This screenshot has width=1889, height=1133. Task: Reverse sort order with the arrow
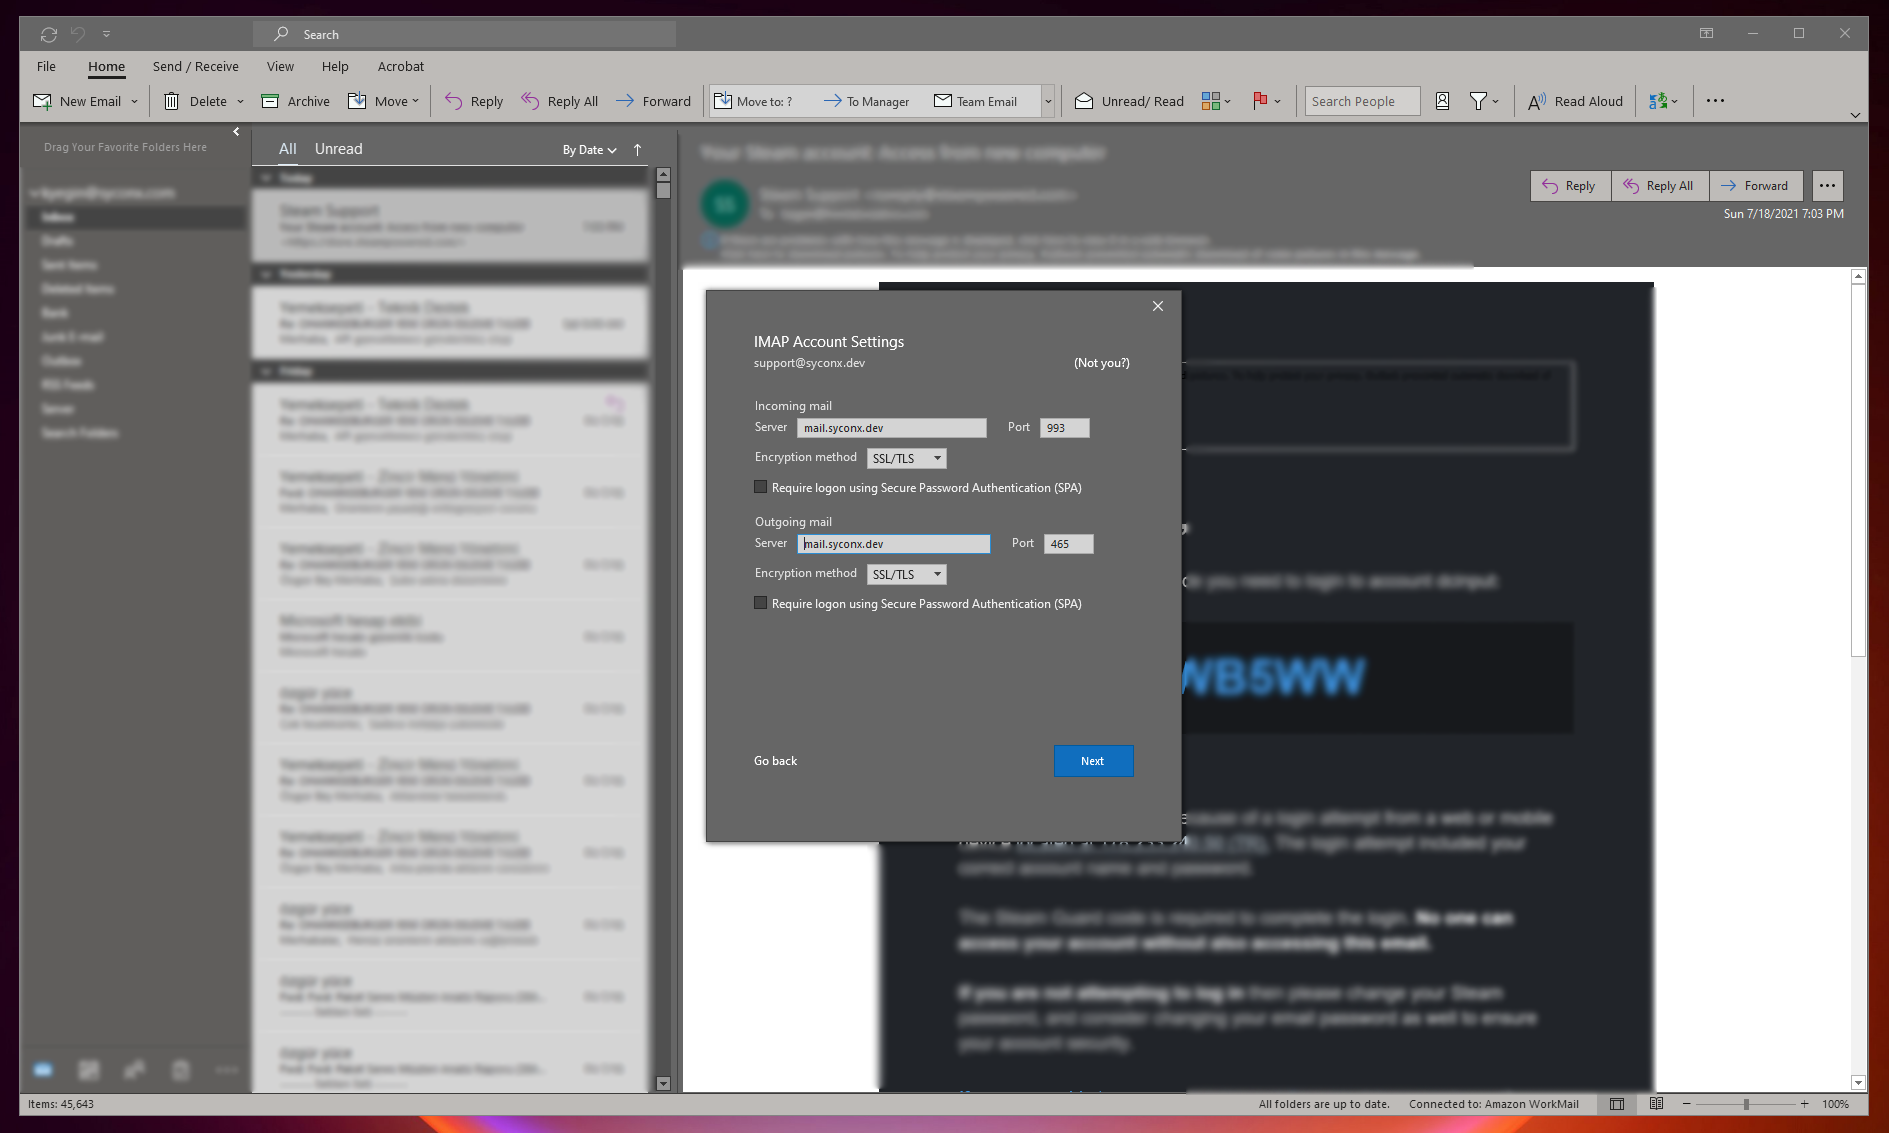(637, 150)
